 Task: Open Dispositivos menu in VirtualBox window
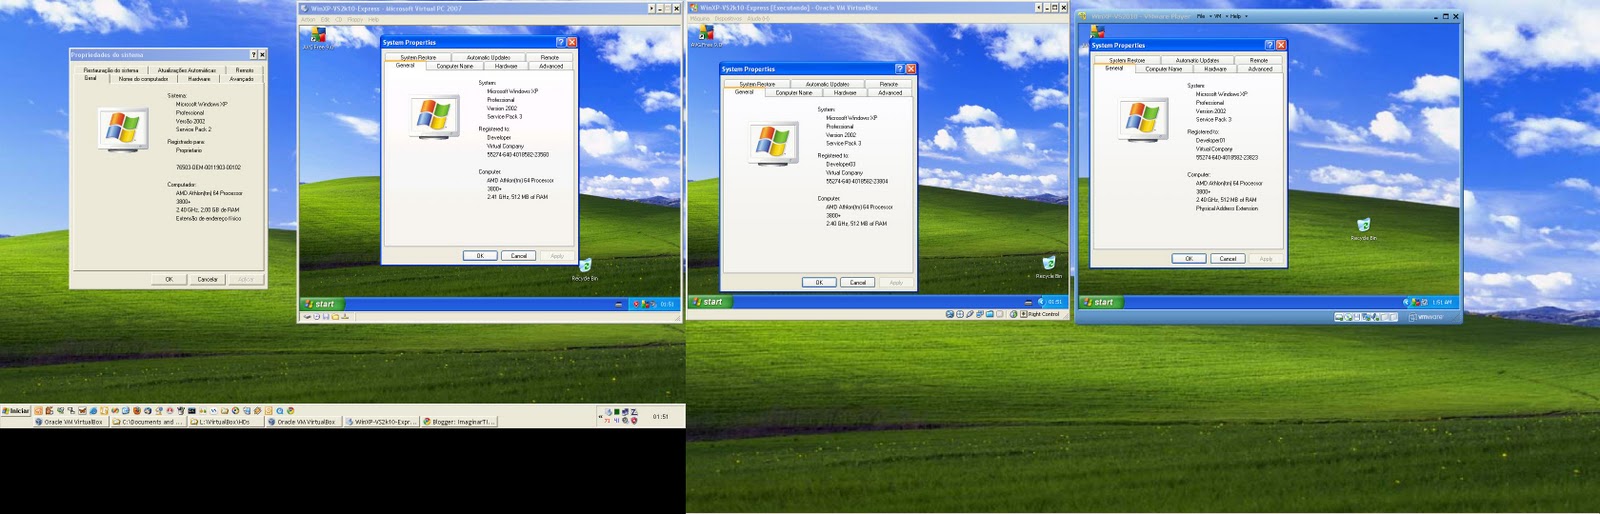click(728, 18)
